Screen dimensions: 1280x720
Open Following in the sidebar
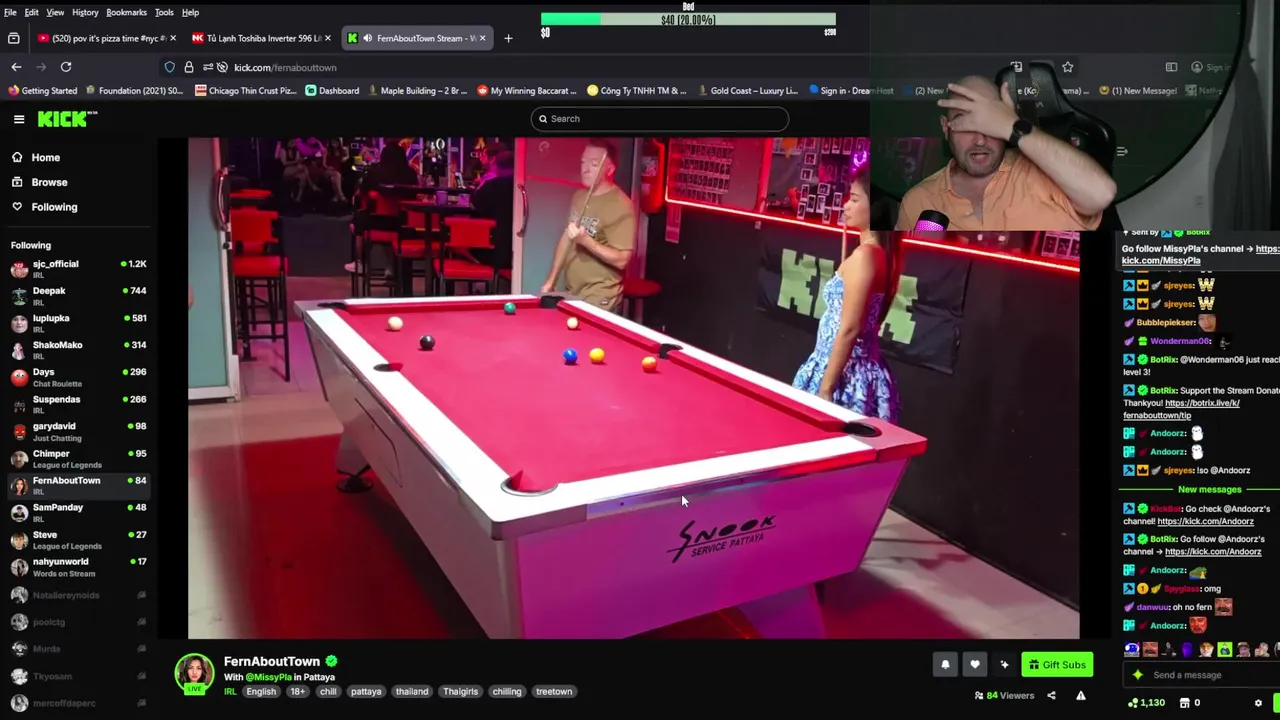click(54, 207)
